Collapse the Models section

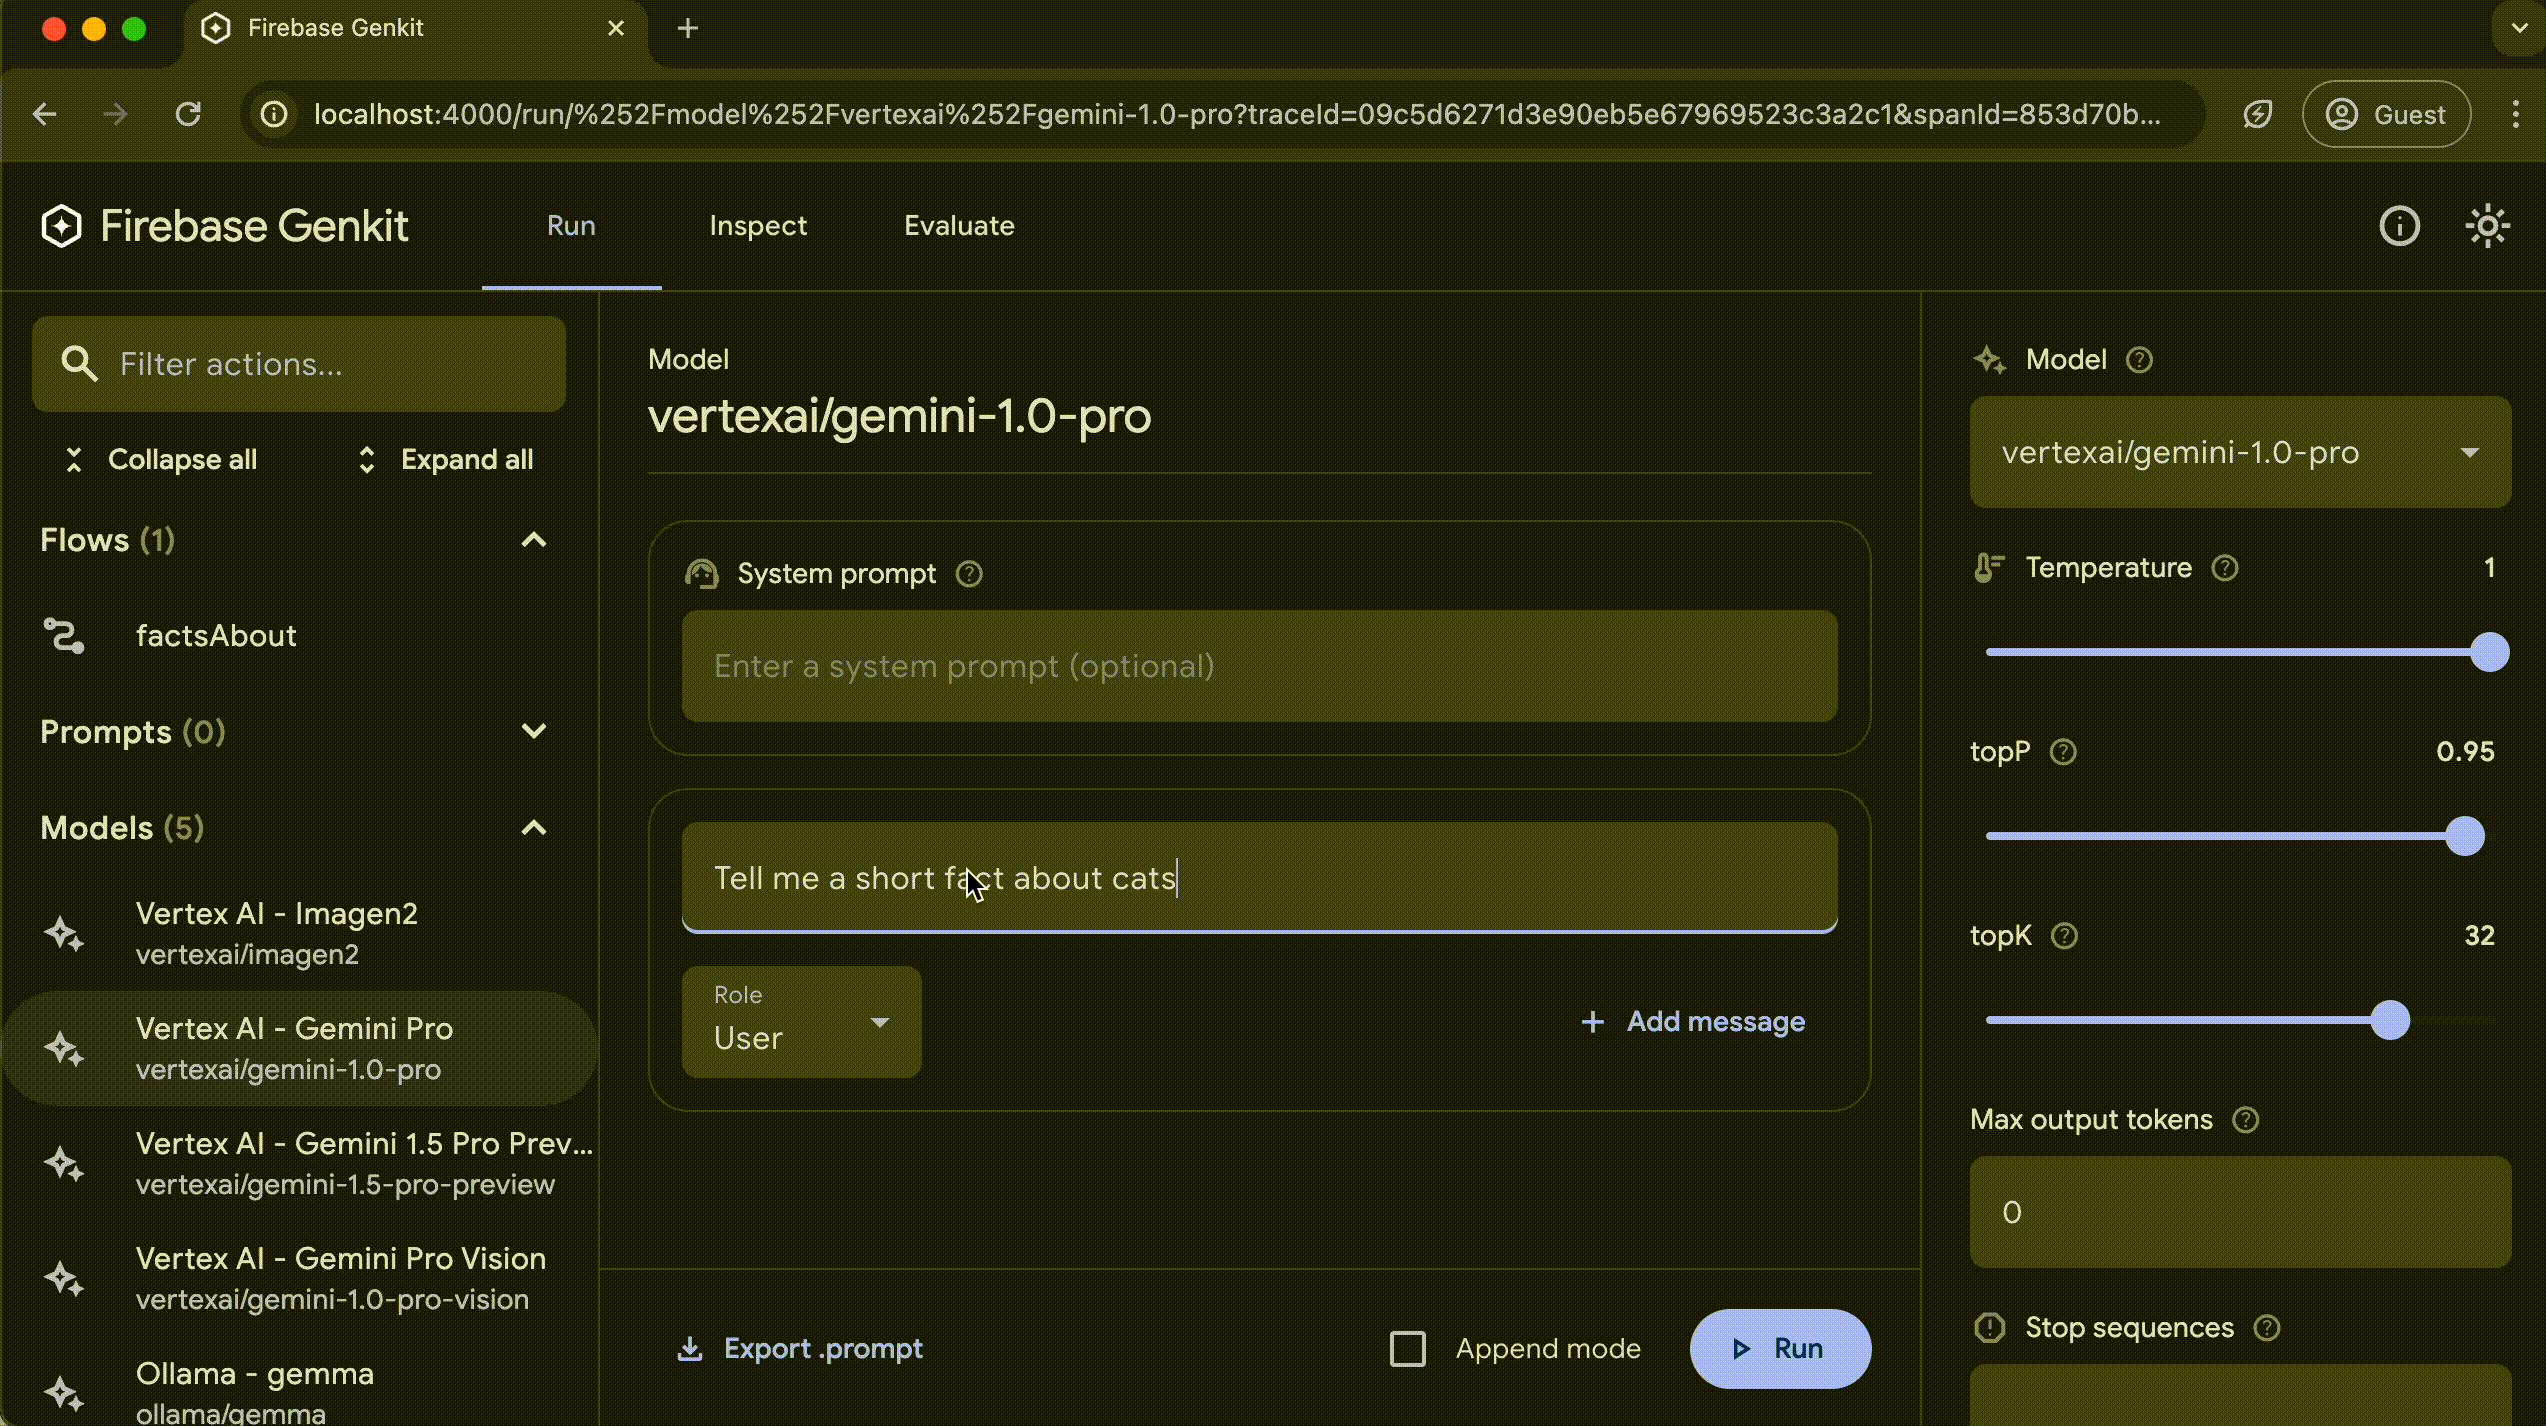(535, 826)
